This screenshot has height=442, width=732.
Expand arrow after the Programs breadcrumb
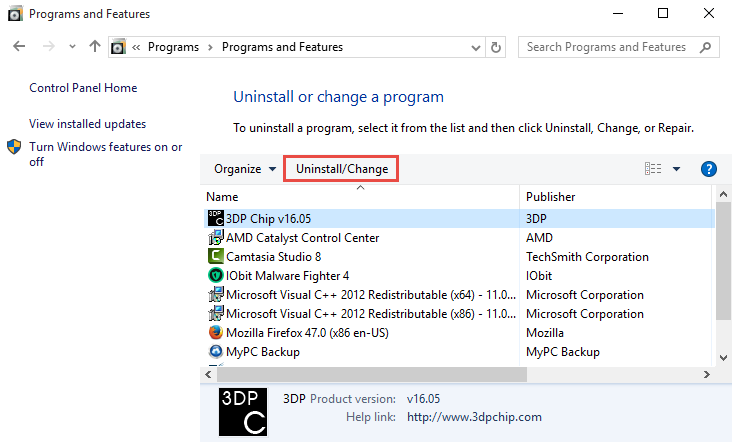210,47
